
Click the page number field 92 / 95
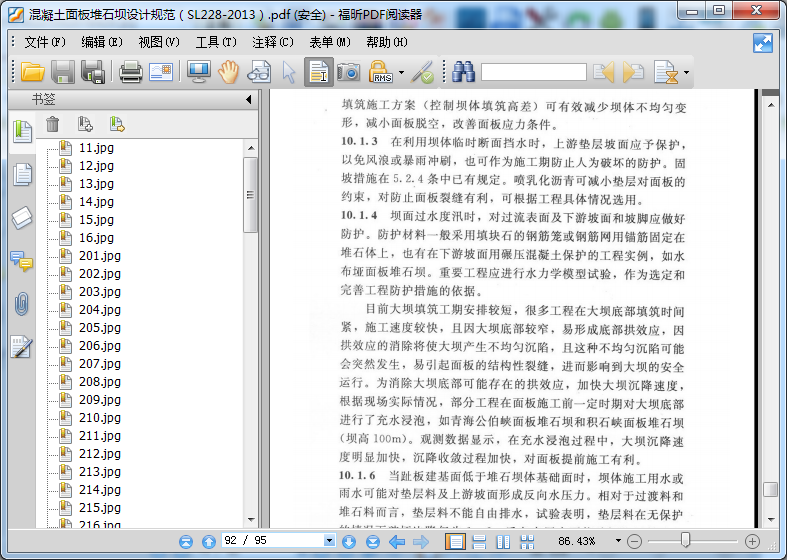(273, 540)
